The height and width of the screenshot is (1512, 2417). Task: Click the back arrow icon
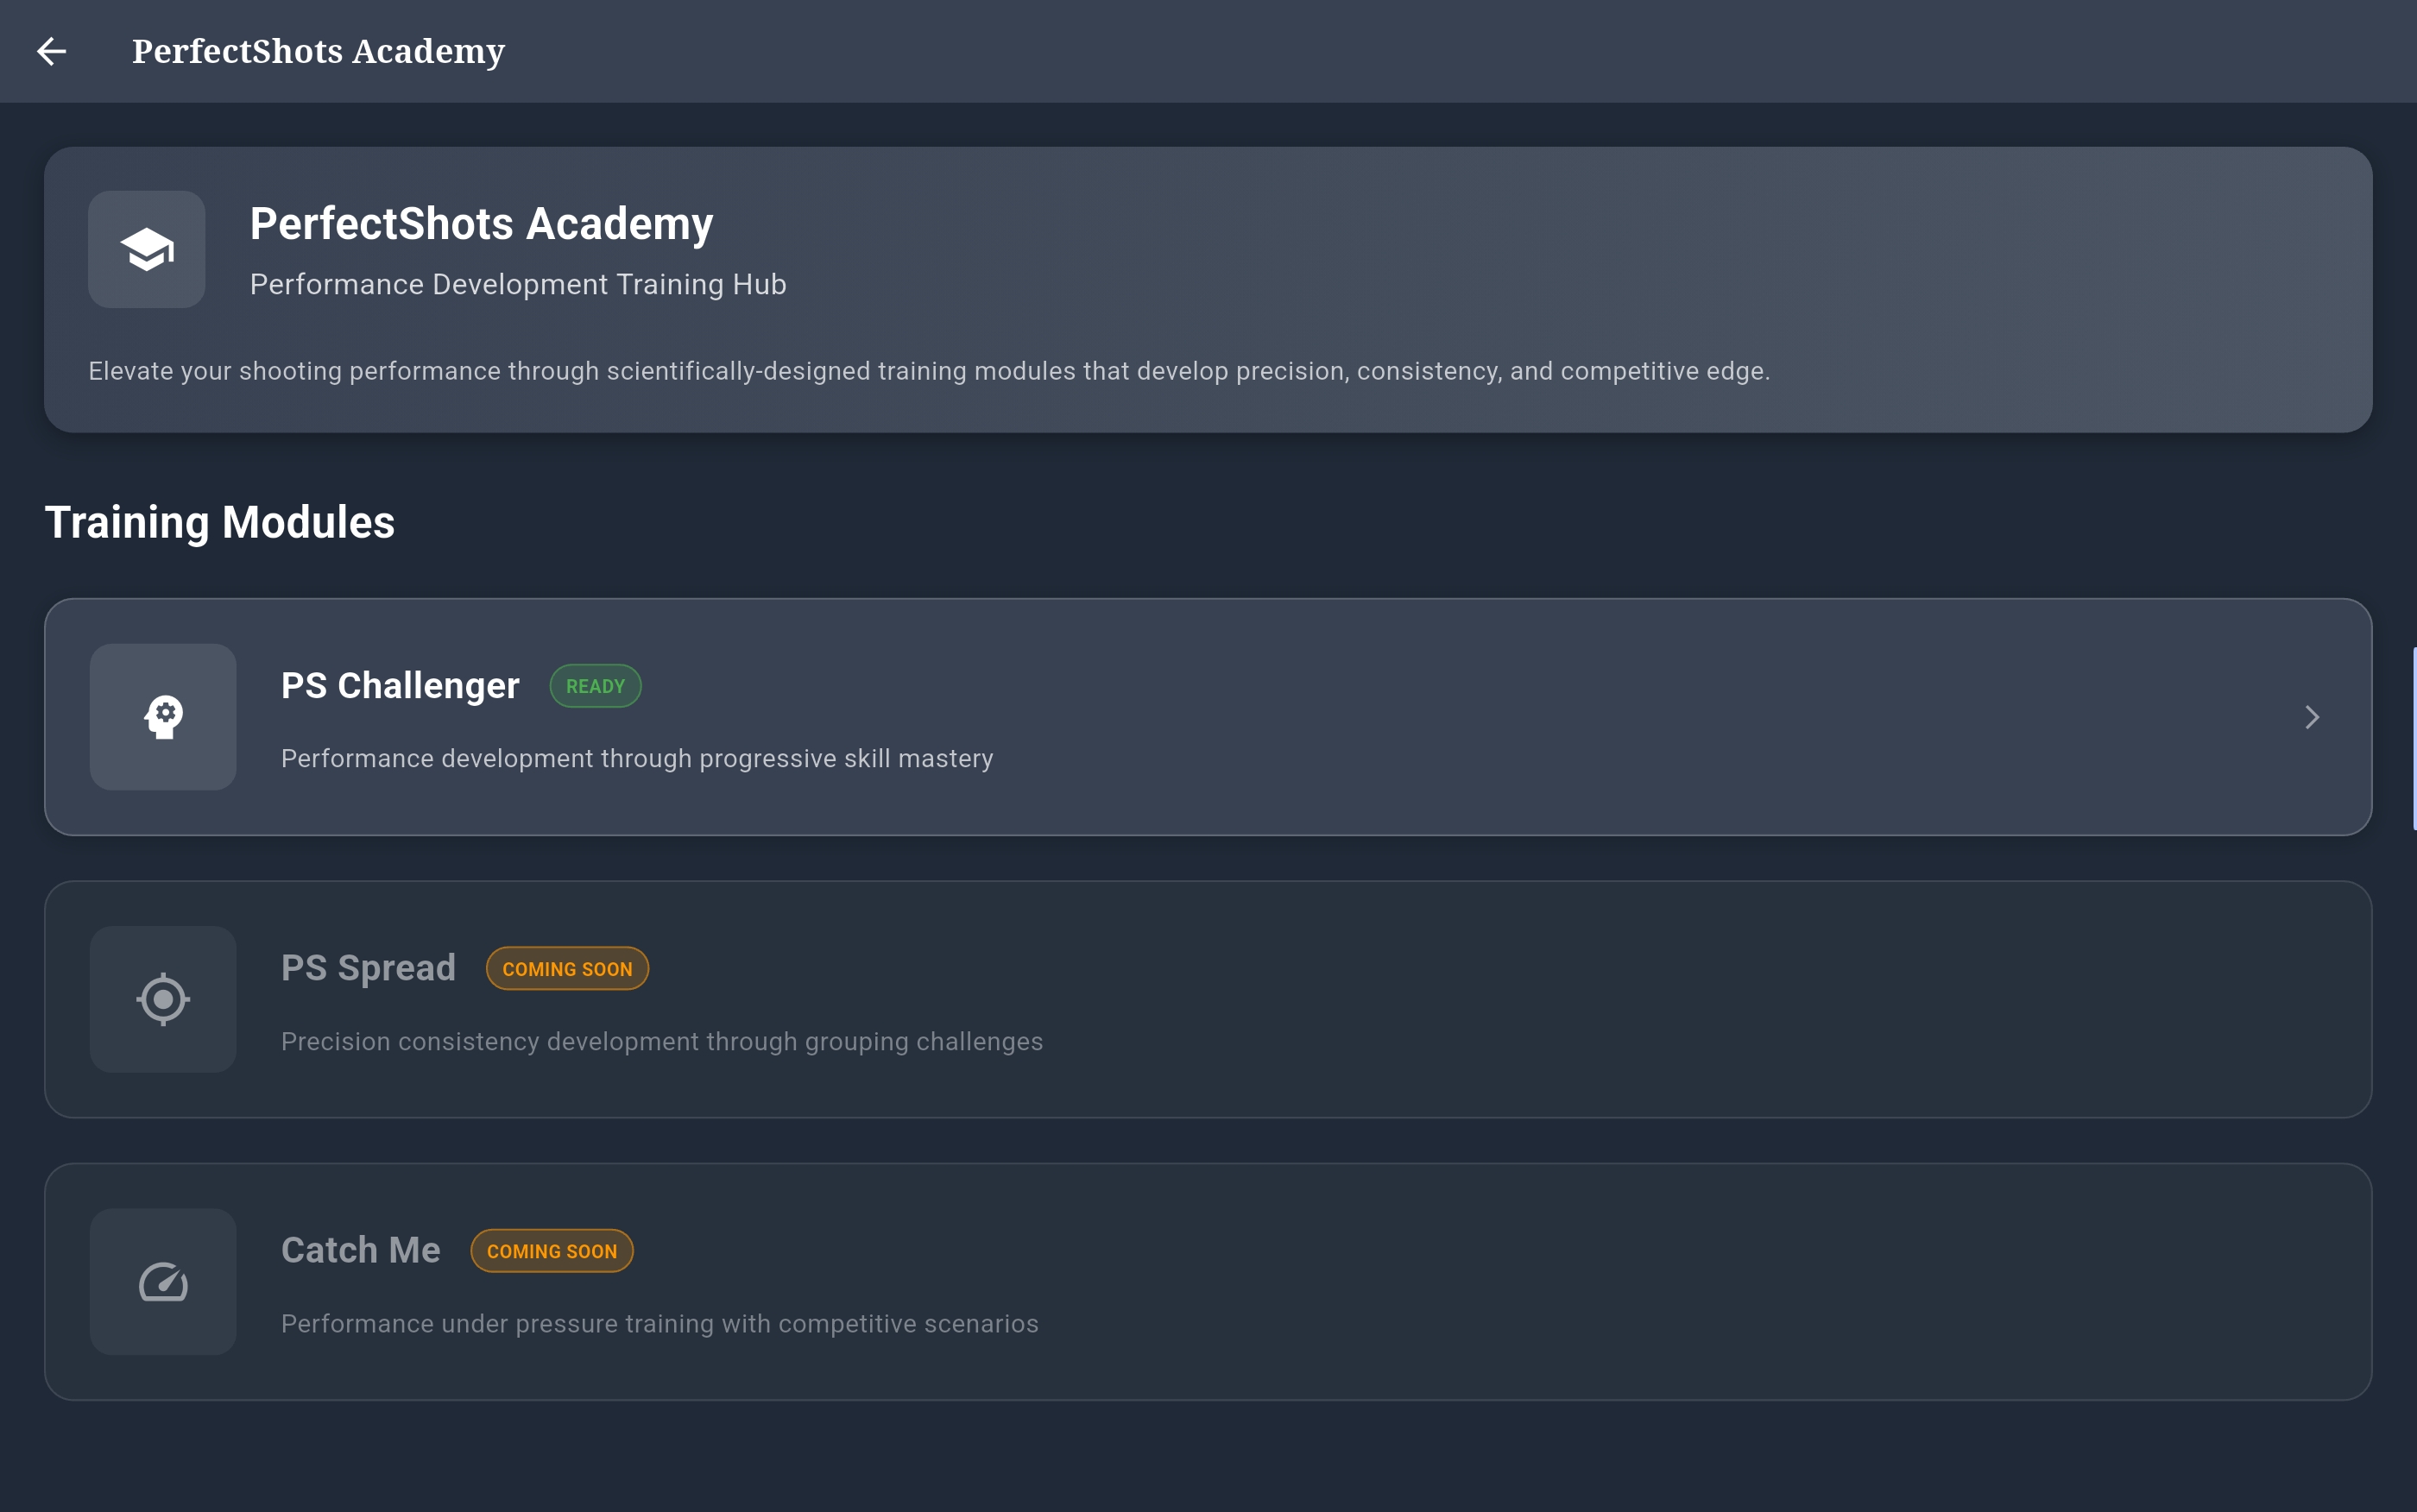[x=51, y=51]
